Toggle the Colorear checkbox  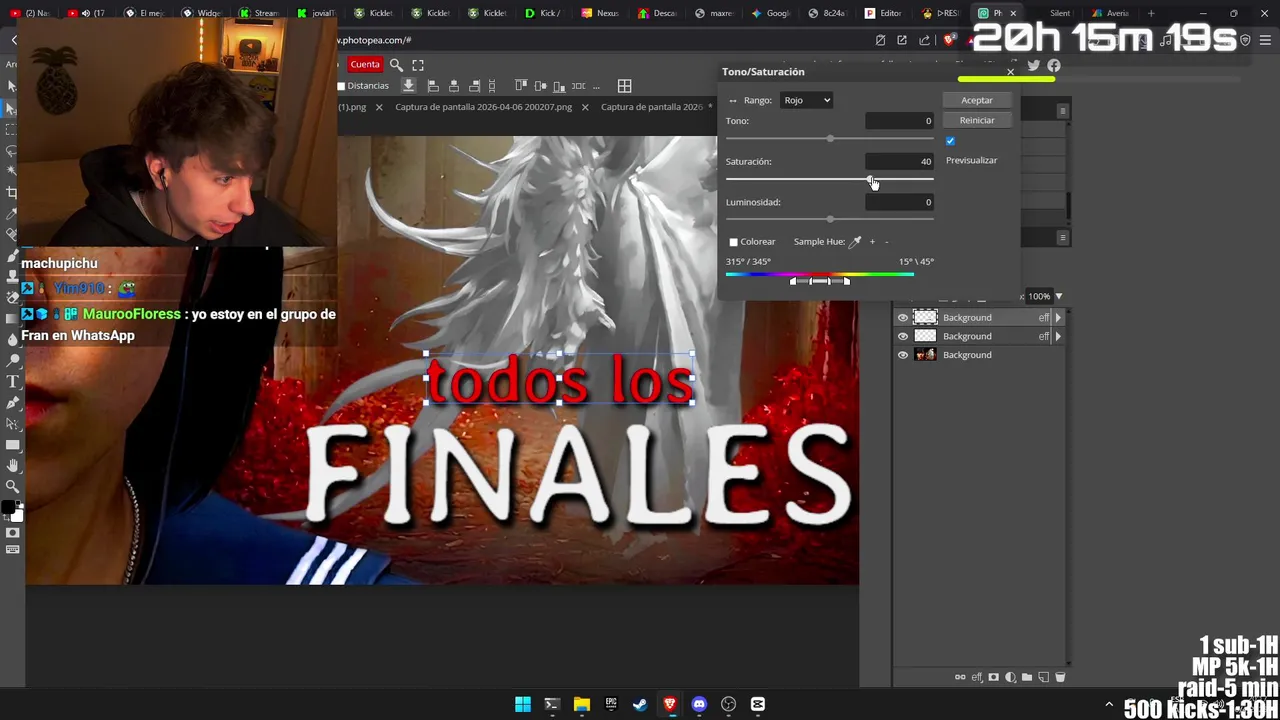(x=733, y=242)
